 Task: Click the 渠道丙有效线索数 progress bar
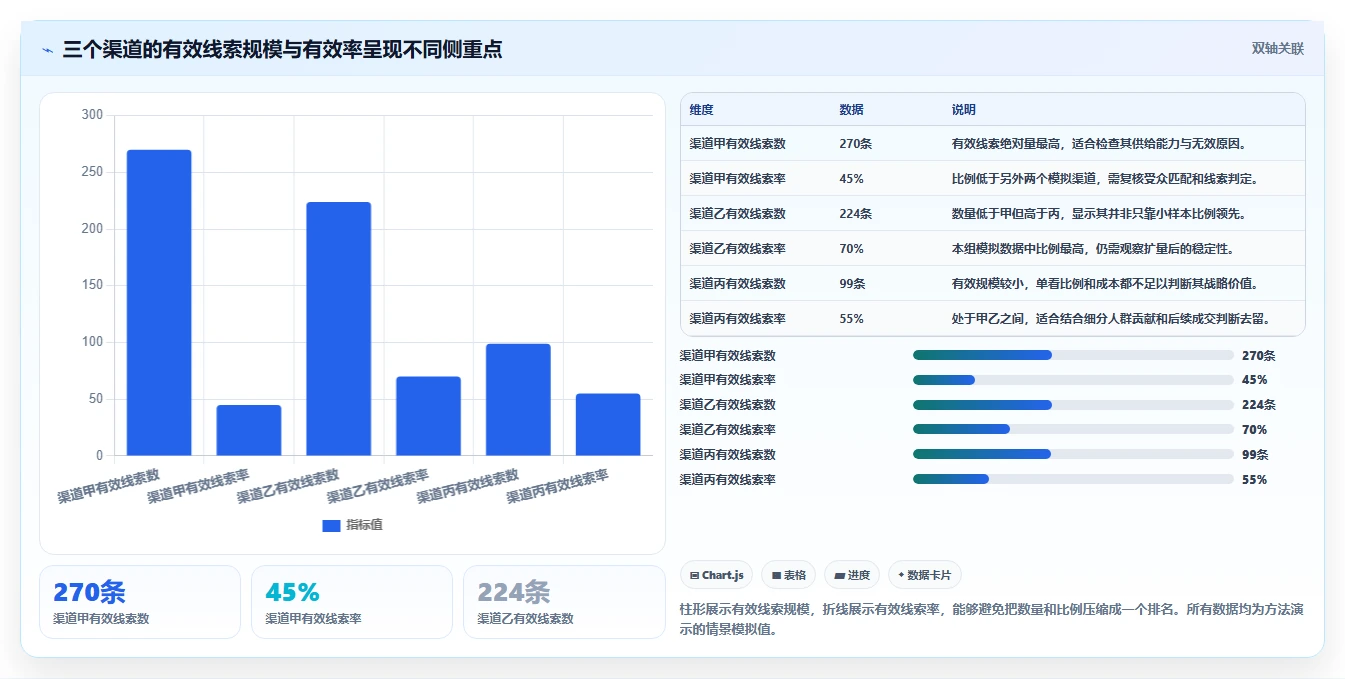[x=1073, y=454]
